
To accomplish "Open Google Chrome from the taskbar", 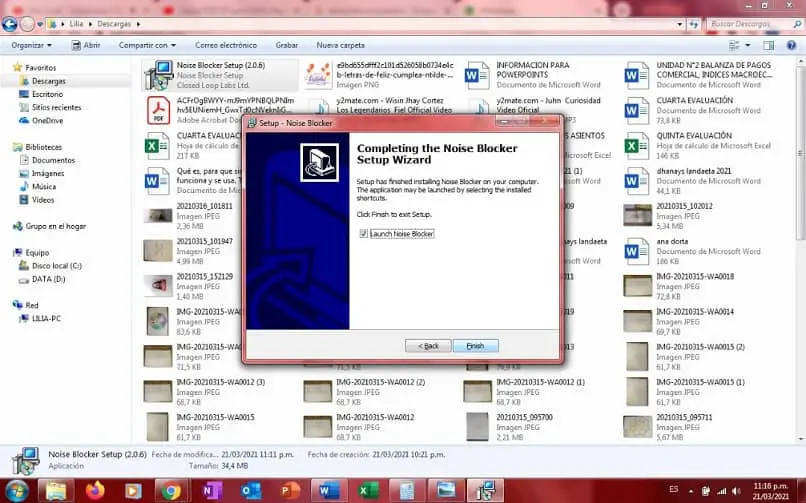I will coord(171,491).
